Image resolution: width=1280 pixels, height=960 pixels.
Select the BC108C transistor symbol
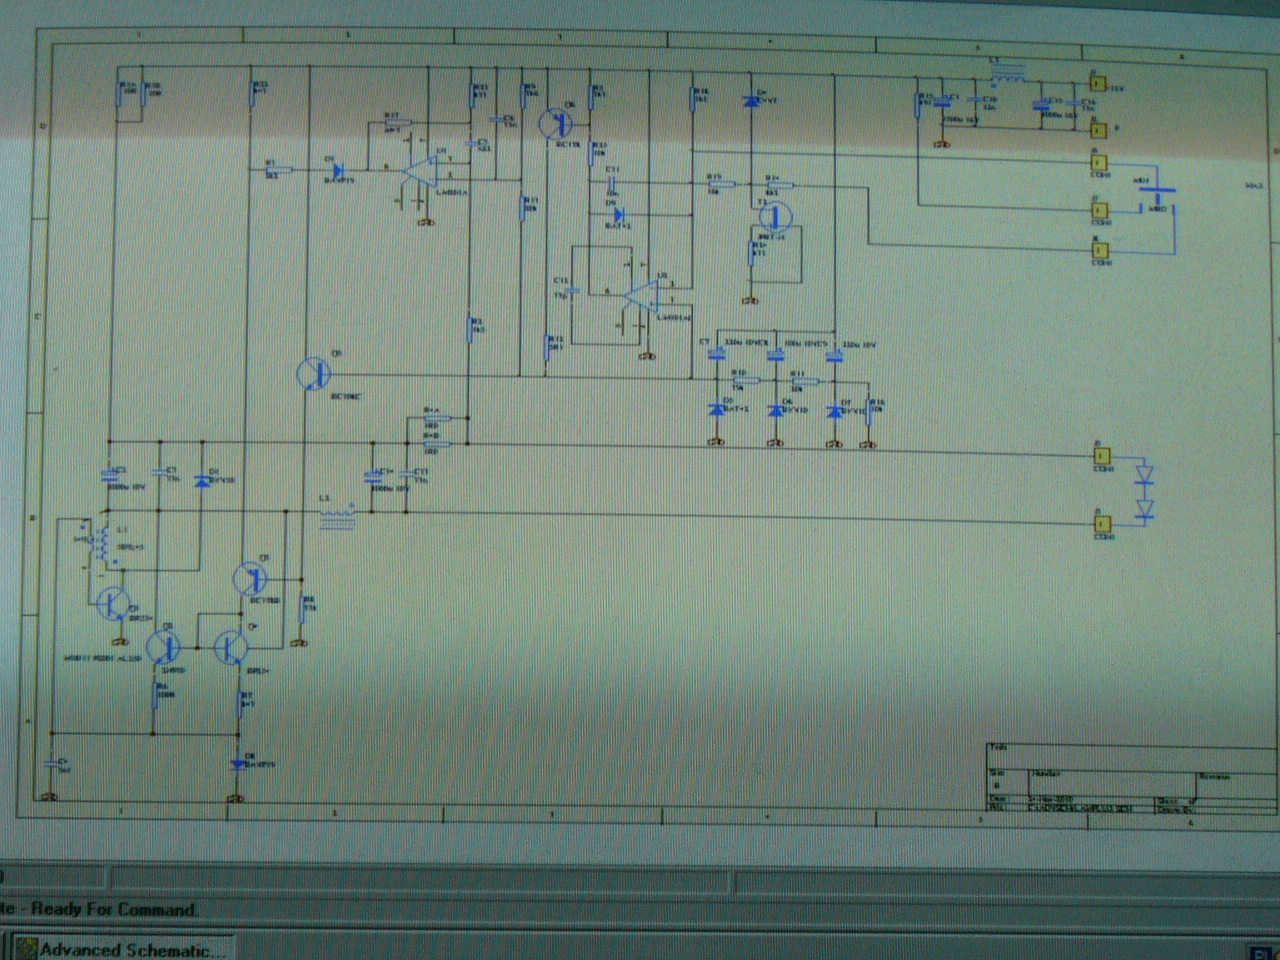(x=314, y=373)
